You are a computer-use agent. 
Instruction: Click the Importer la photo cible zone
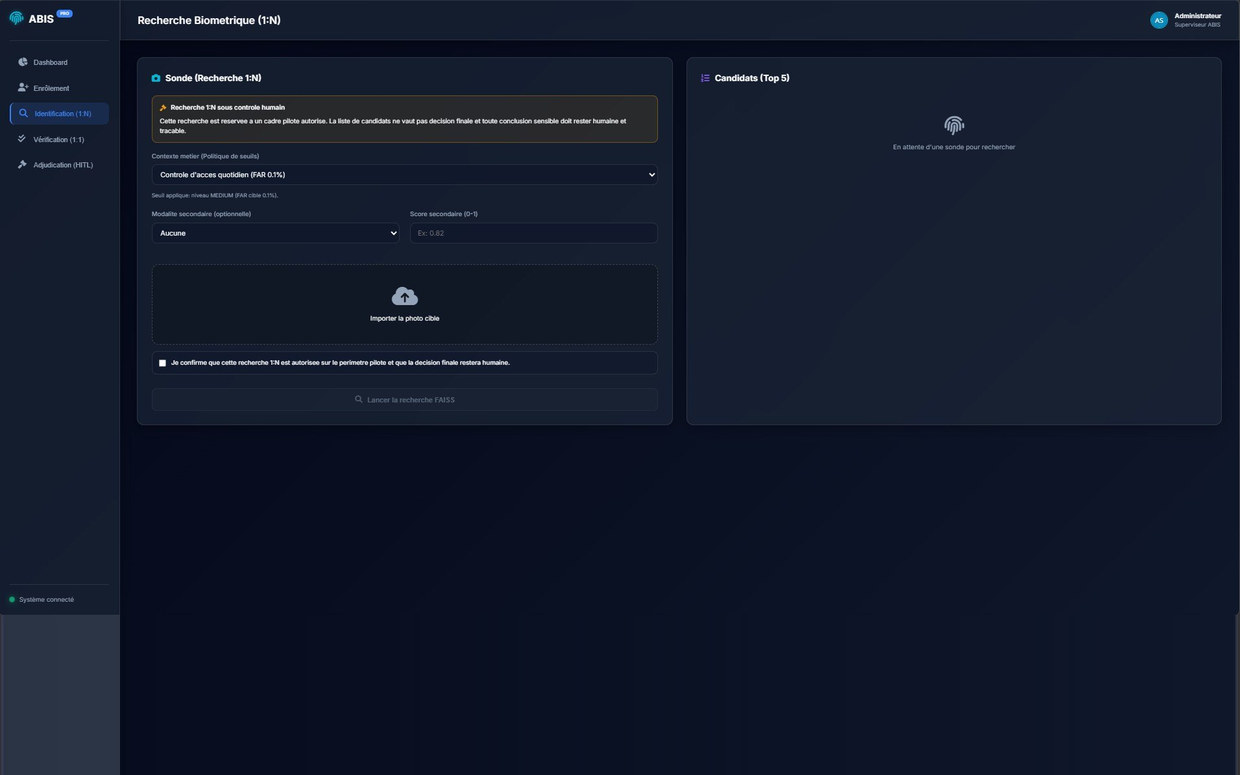[405, 305]
